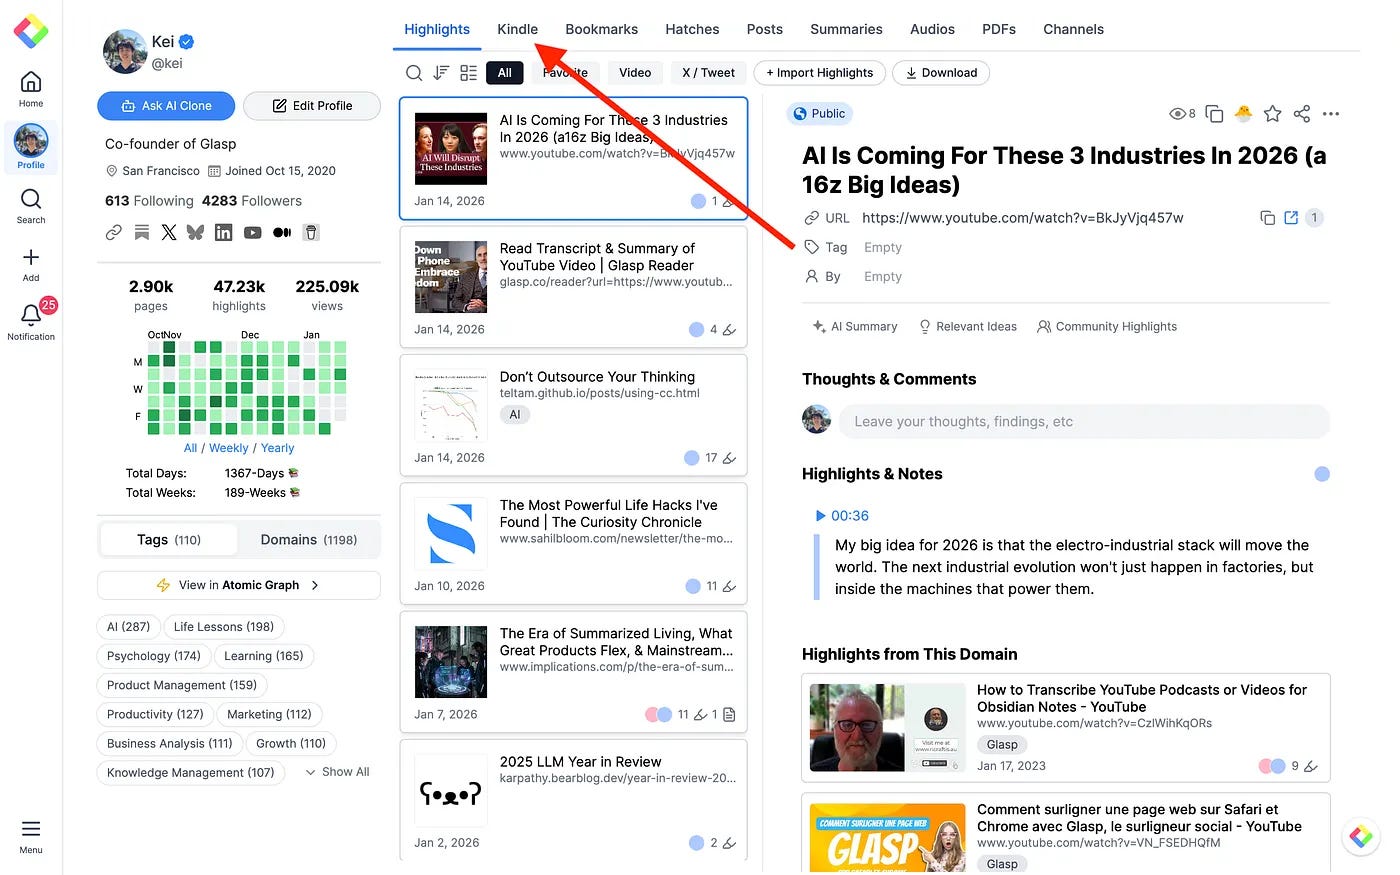The width and height of the screenshot is (1400, 875).
Task: Open the Hatches tab
Action: point(692,29)
